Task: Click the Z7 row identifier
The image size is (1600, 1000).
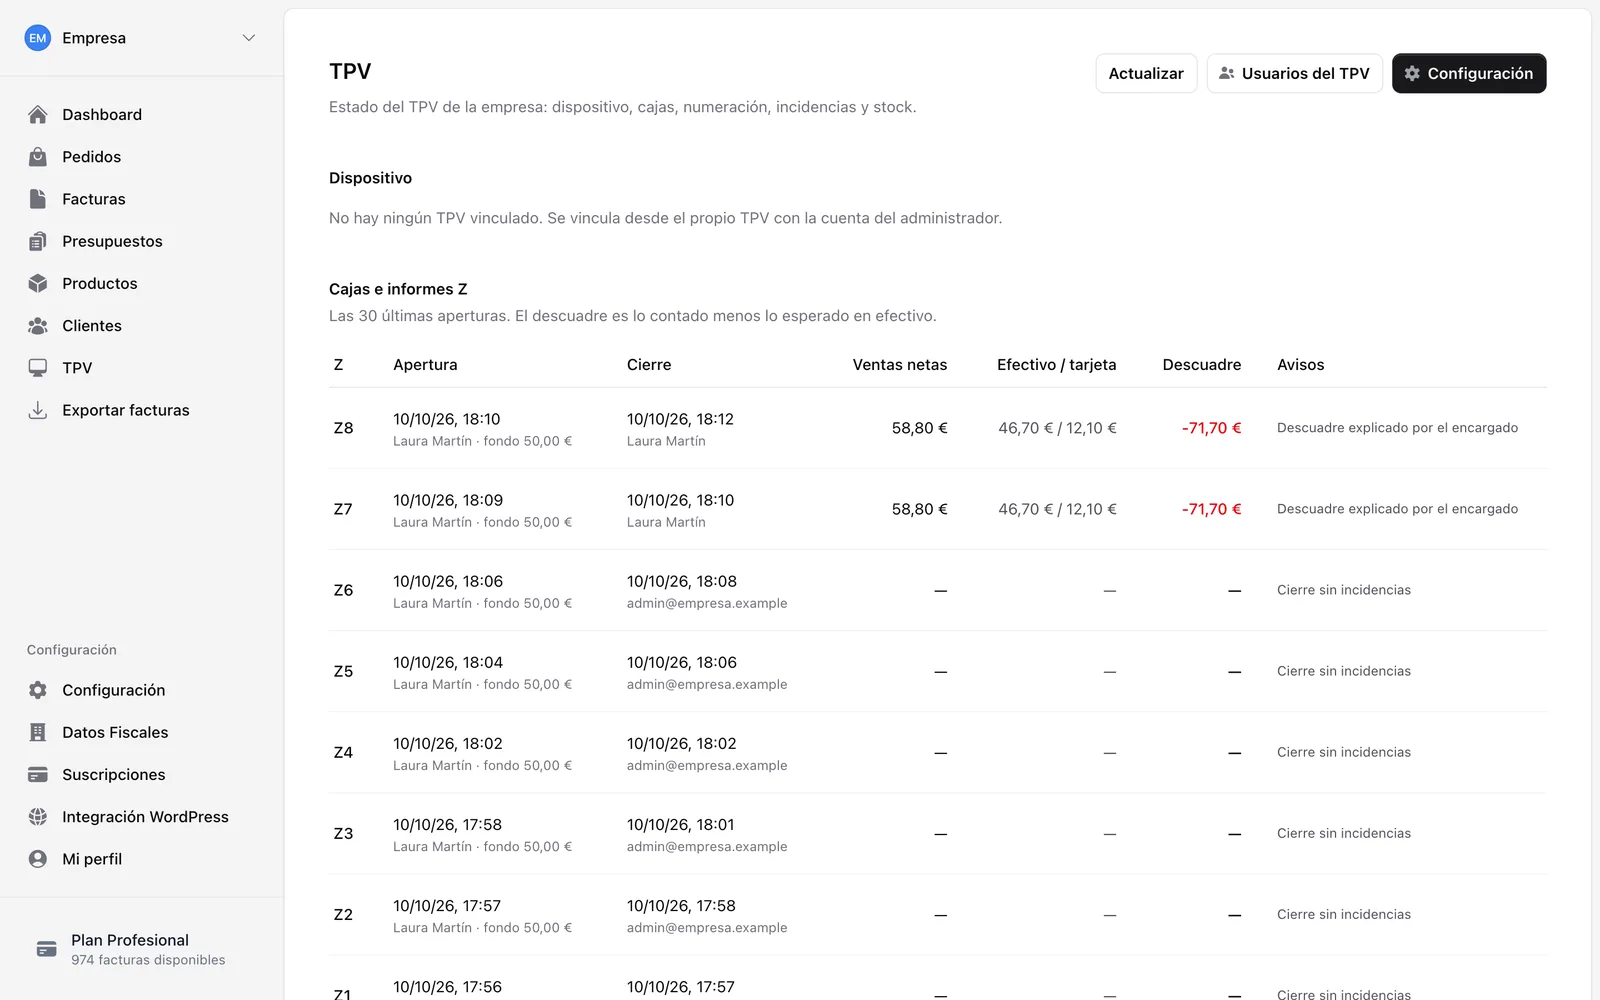Action: [343, 509]
